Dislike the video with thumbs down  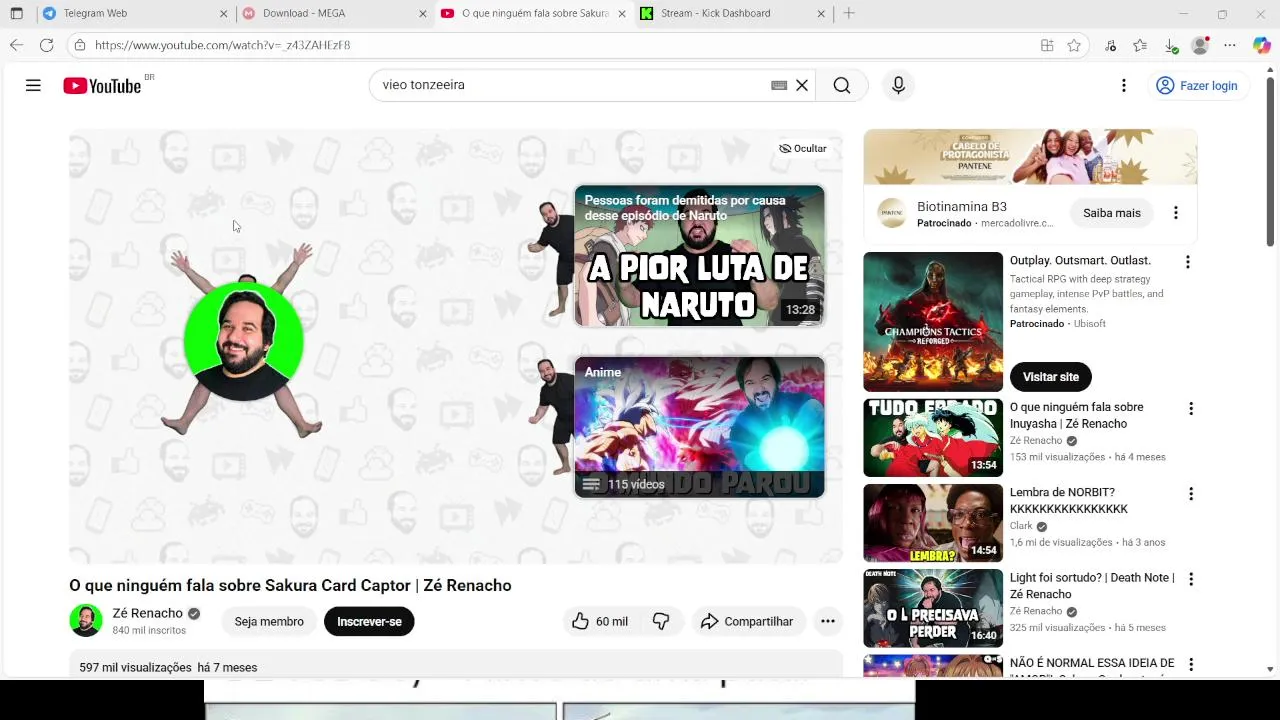coord(662,622)
